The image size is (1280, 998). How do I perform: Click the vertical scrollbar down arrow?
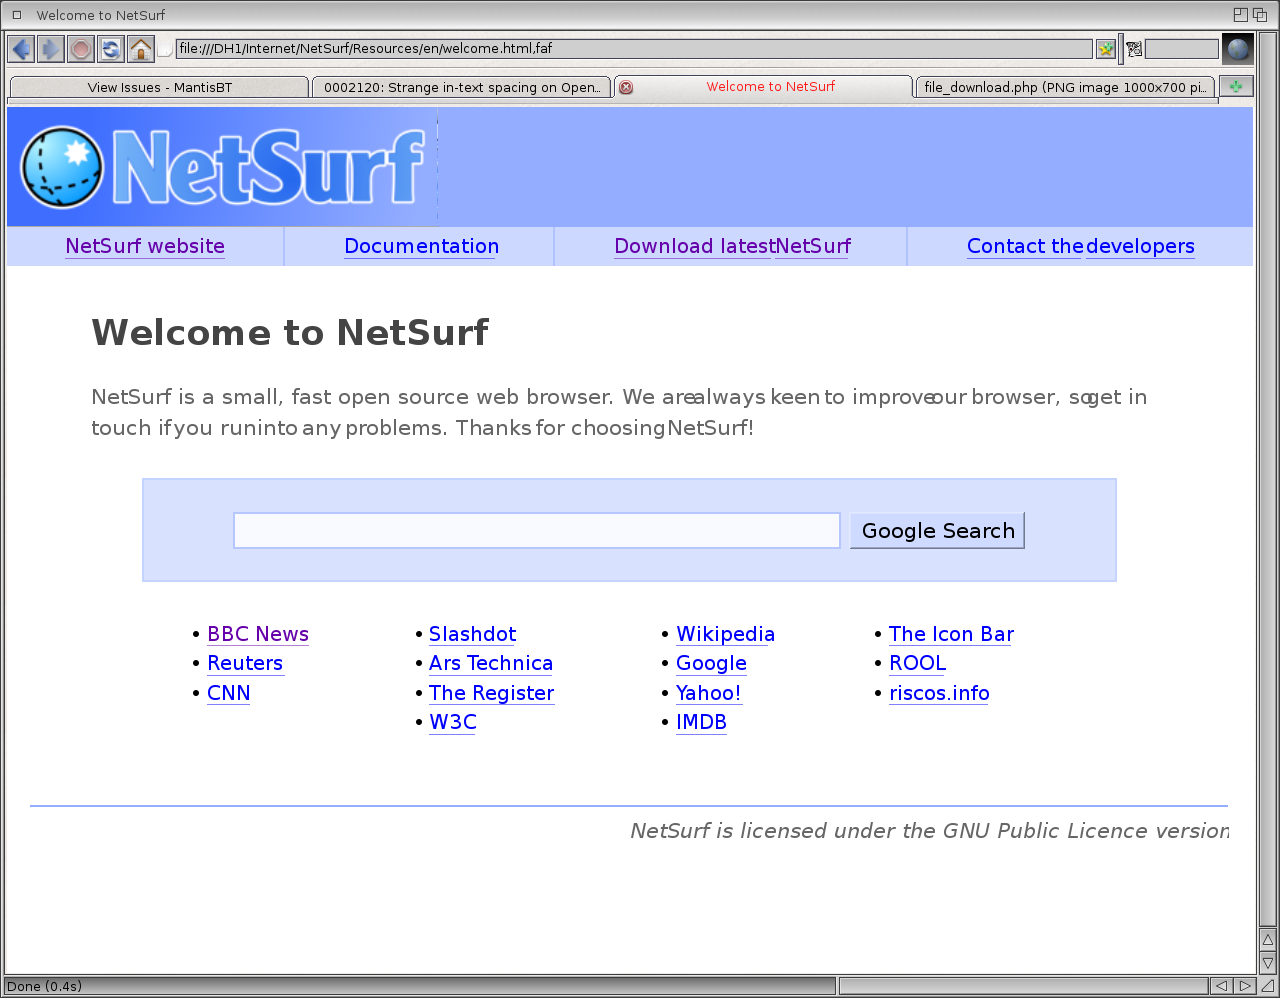coord(1267,963)
